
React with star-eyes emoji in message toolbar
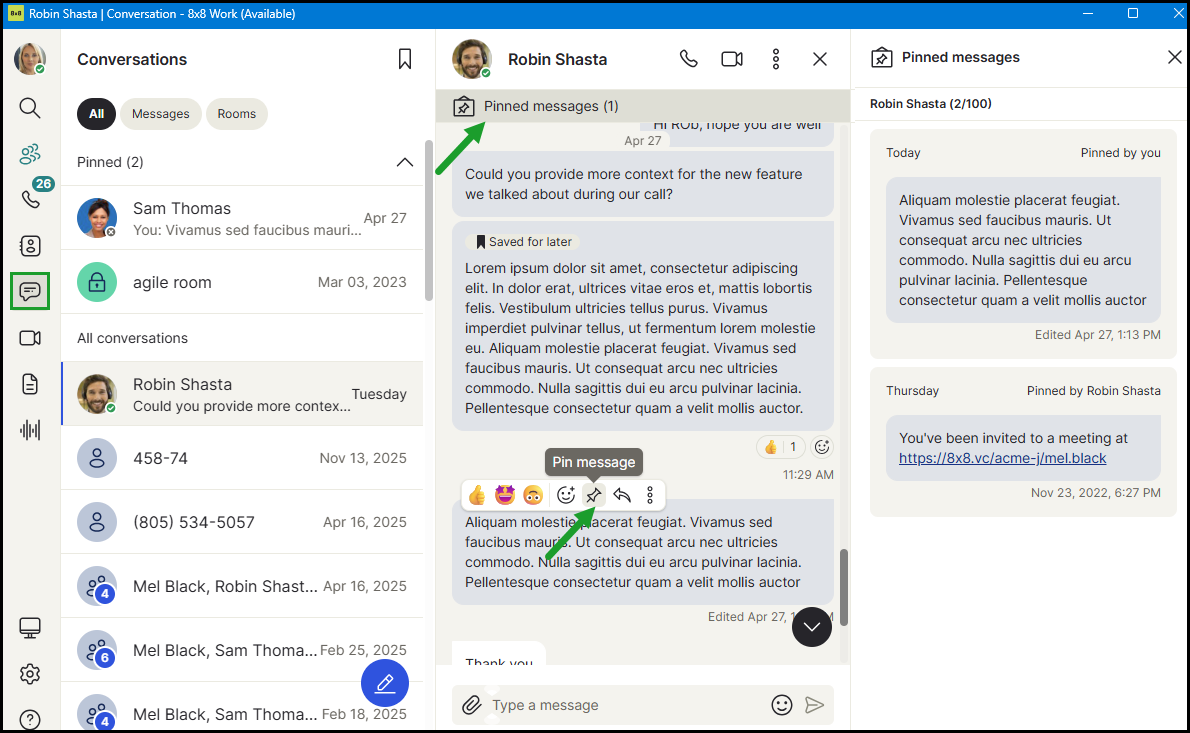[505, 495]
